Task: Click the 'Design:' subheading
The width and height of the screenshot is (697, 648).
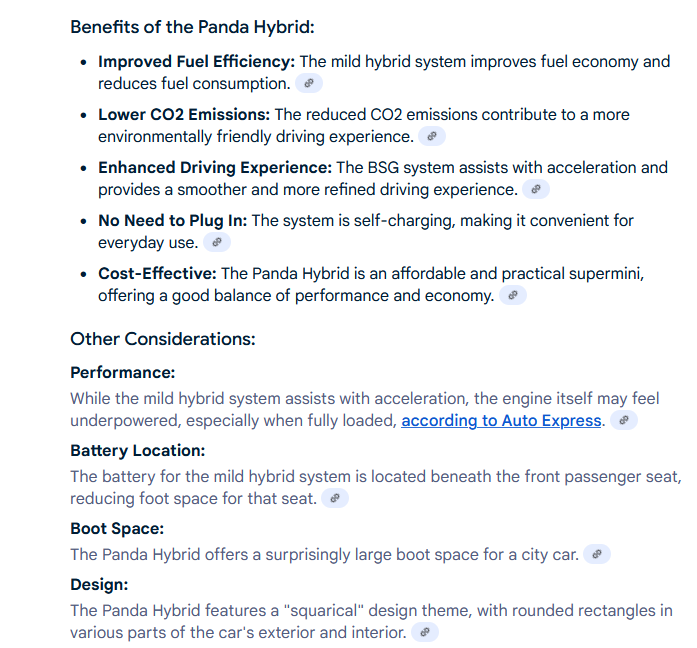Action: coord(99,584)
